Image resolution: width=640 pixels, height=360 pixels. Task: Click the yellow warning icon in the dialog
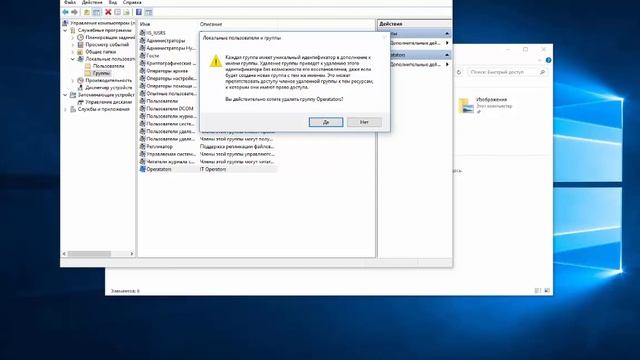coord(216,61)
